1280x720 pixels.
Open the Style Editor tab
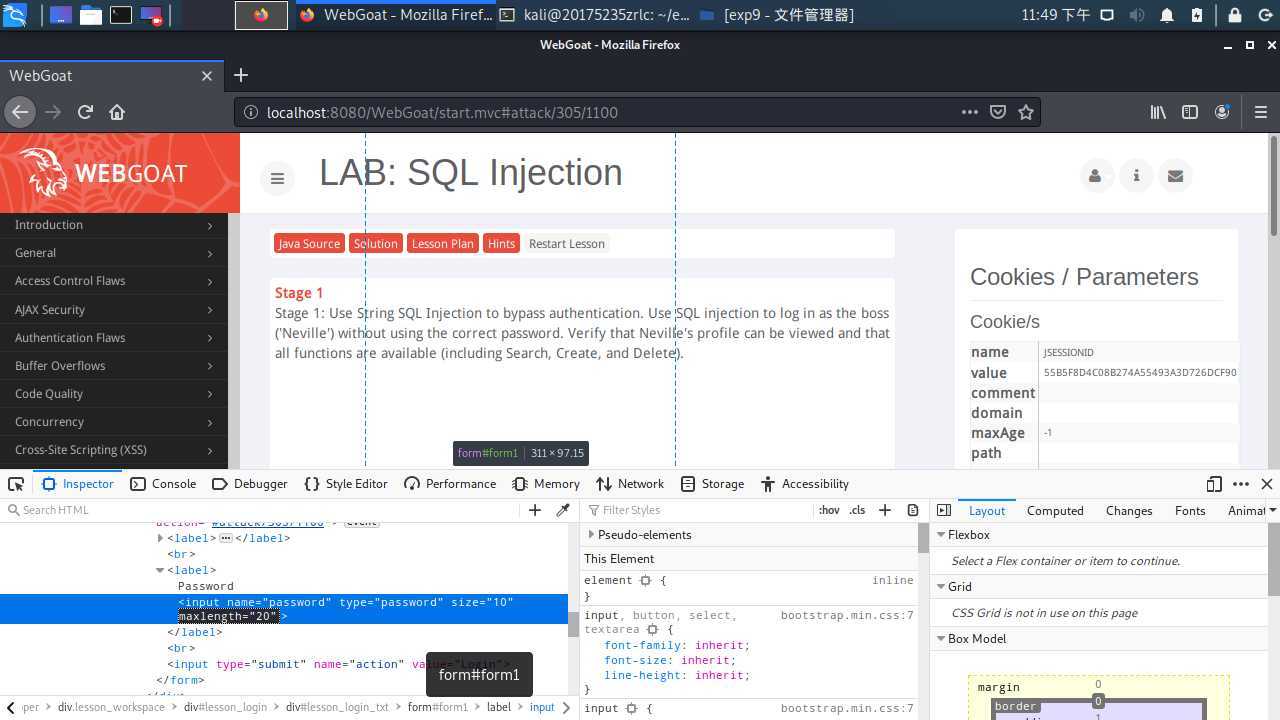pos(346,484)
